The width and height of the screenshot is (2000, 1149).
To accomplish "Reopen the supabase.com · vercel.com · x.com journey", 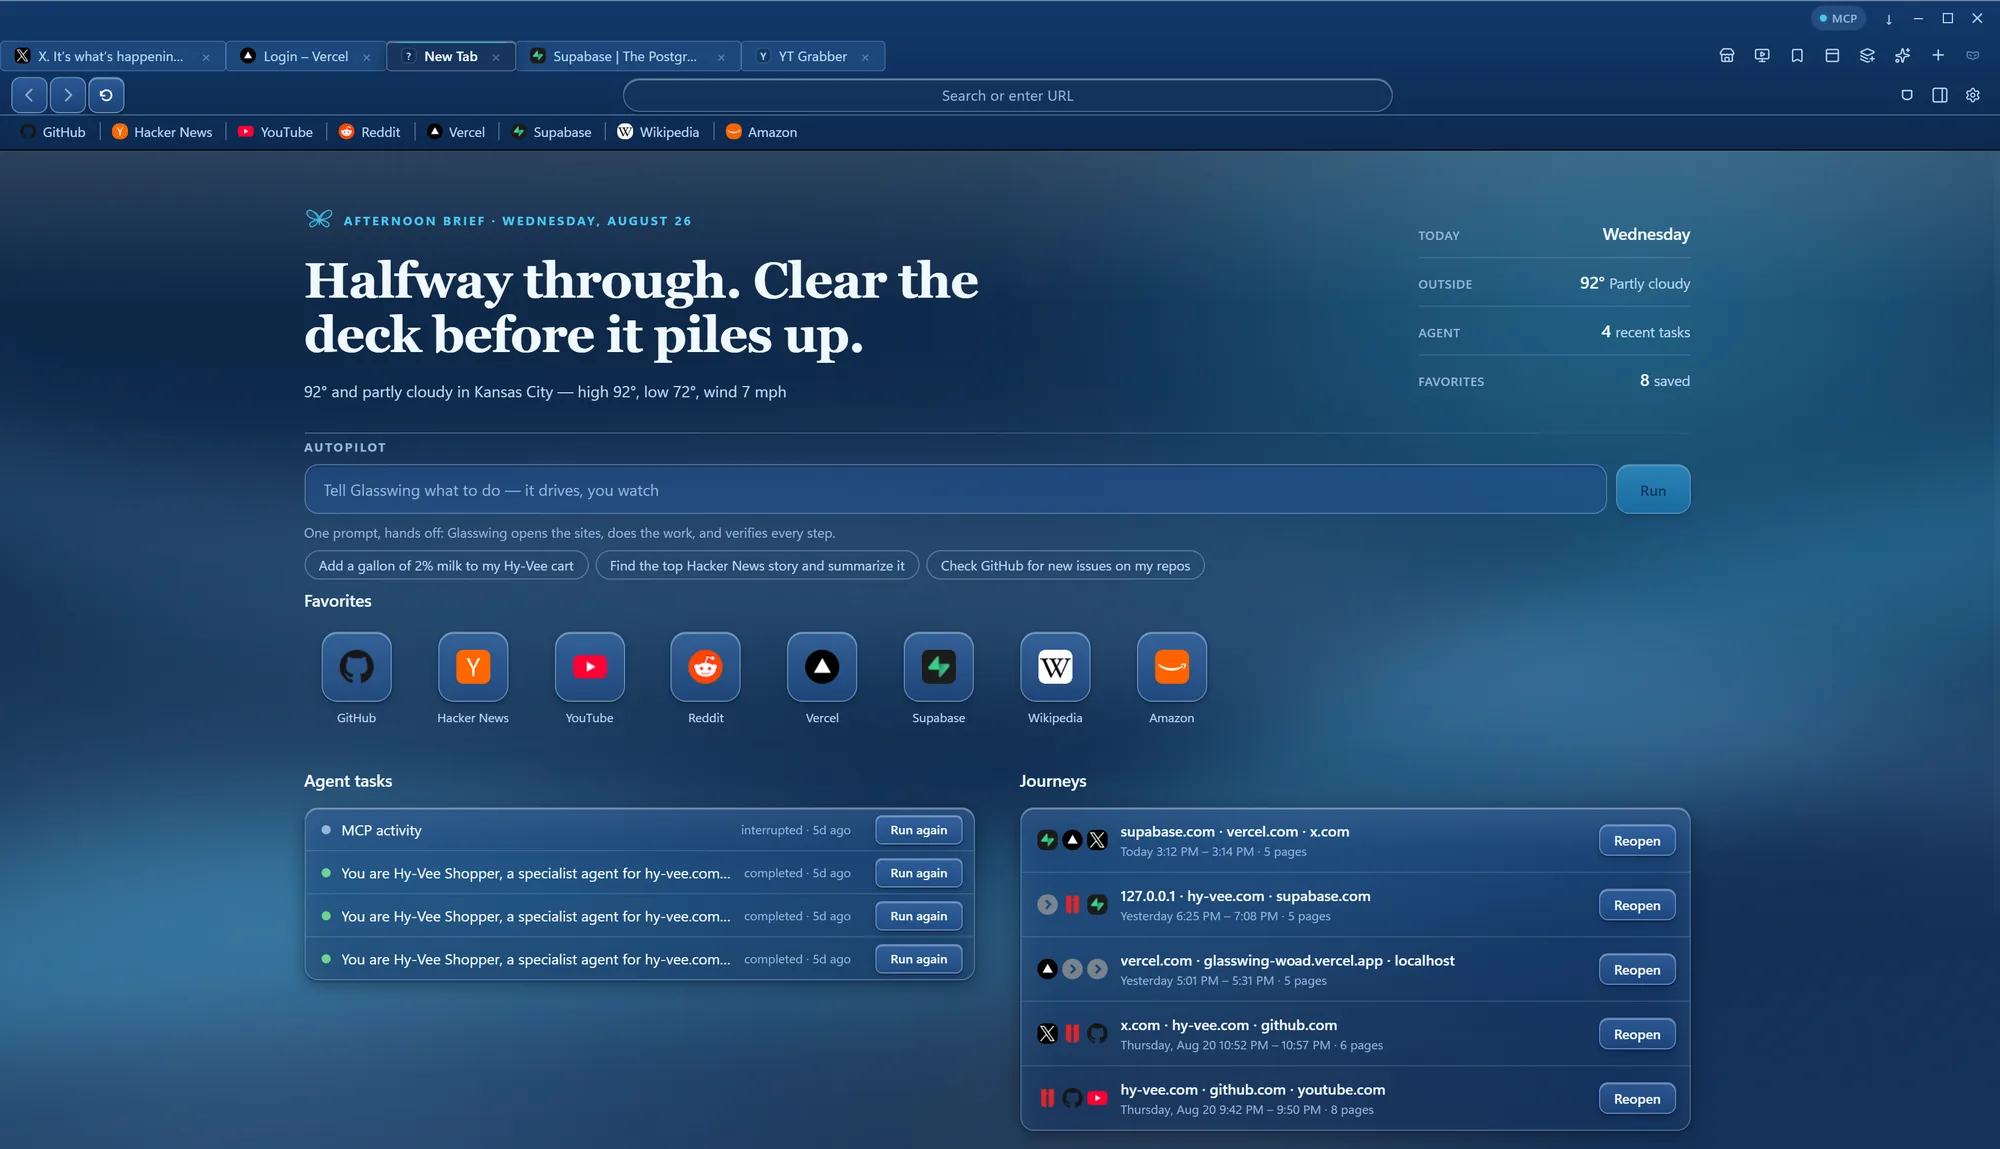I will coord(1637,841).
